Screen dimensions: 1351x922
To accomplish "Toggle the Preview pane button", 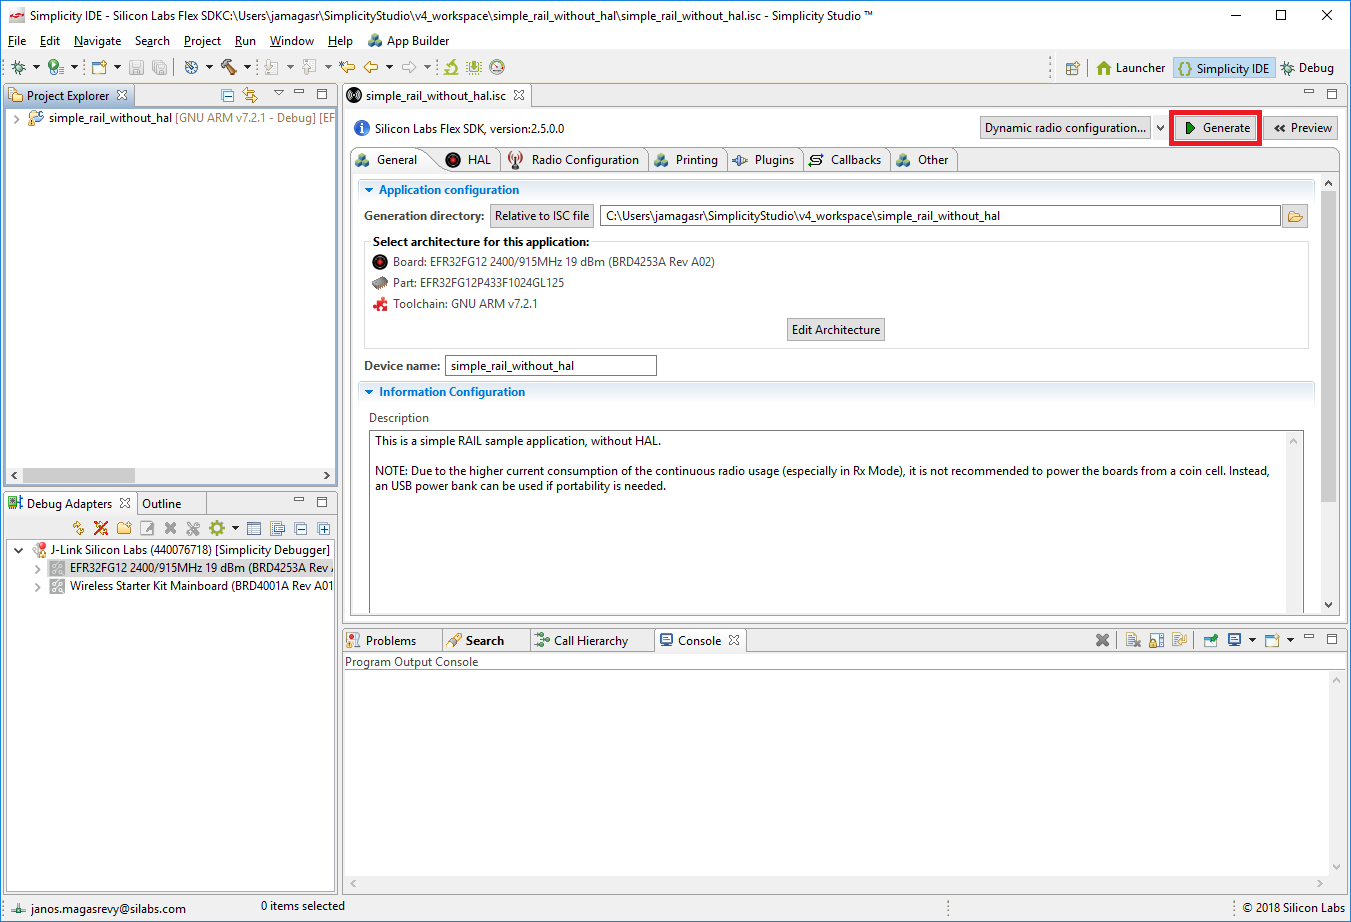I will (1302, 128).
